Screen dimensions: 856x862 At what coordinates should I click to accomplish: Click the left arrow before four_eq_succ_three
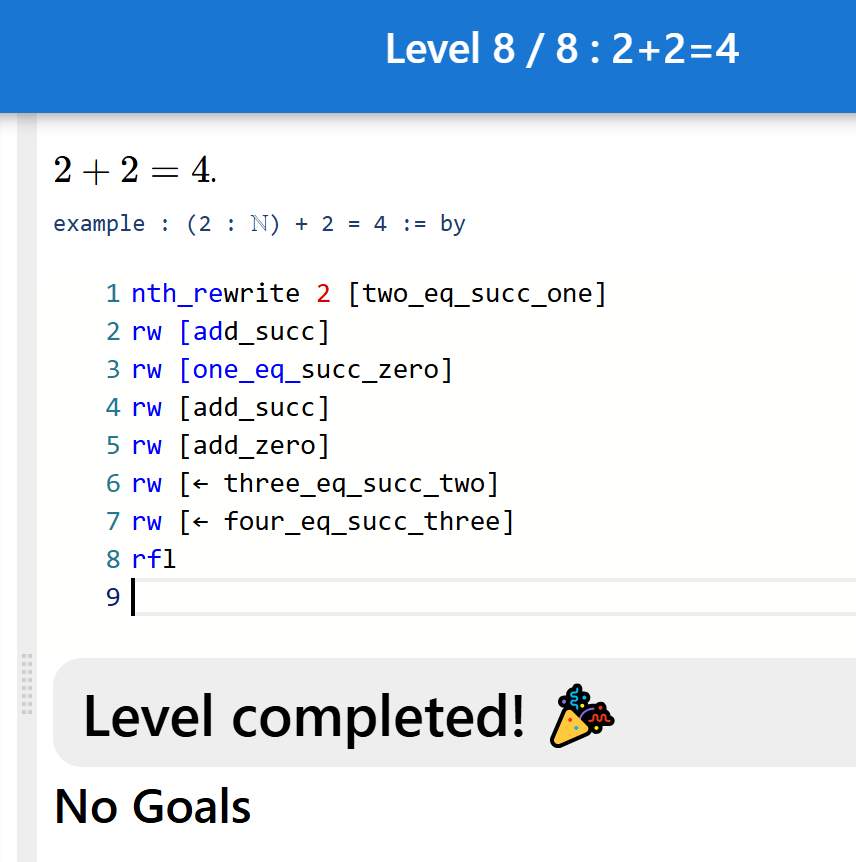201,521
